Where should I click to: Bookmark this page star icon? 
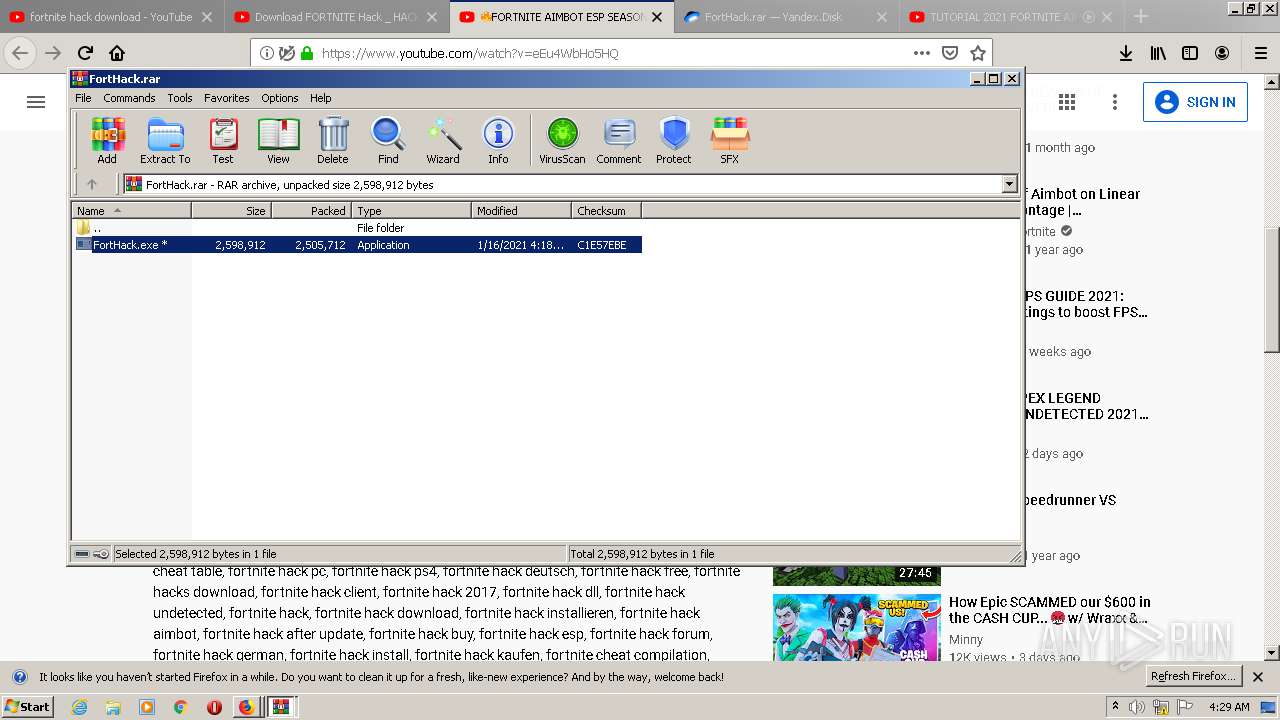(x=978, y=53)
